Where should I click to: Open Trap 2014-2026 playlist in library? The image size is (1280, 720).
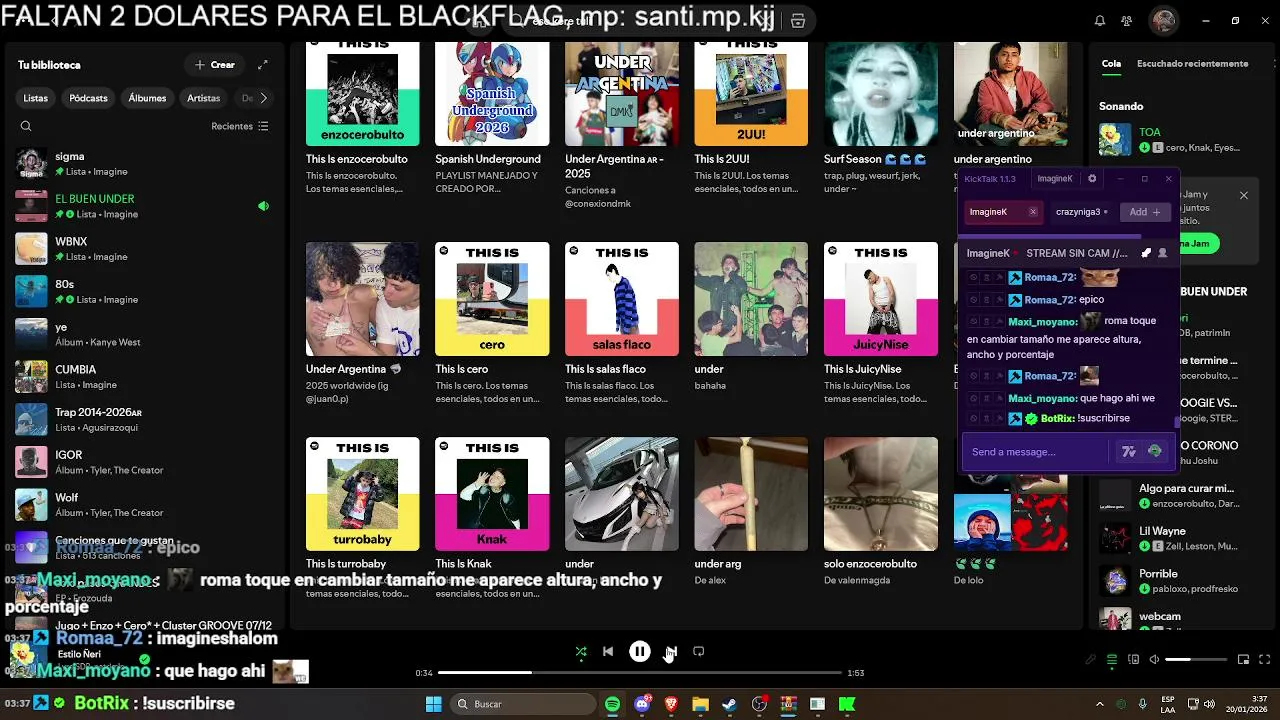click(x=143, y=420)
